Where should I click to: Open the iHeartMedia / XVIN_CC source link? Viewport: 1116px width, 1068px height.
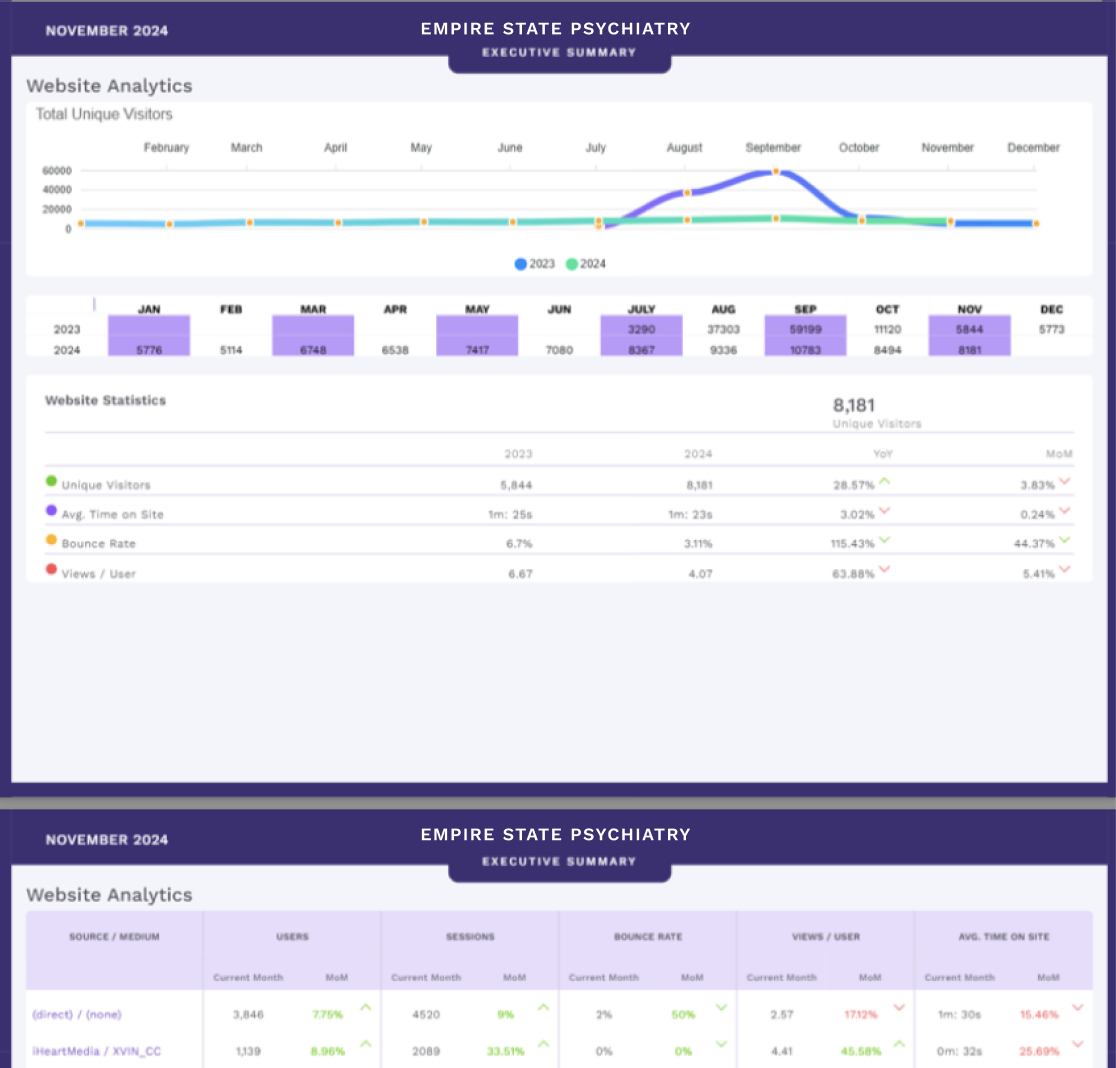(96, 1051)
